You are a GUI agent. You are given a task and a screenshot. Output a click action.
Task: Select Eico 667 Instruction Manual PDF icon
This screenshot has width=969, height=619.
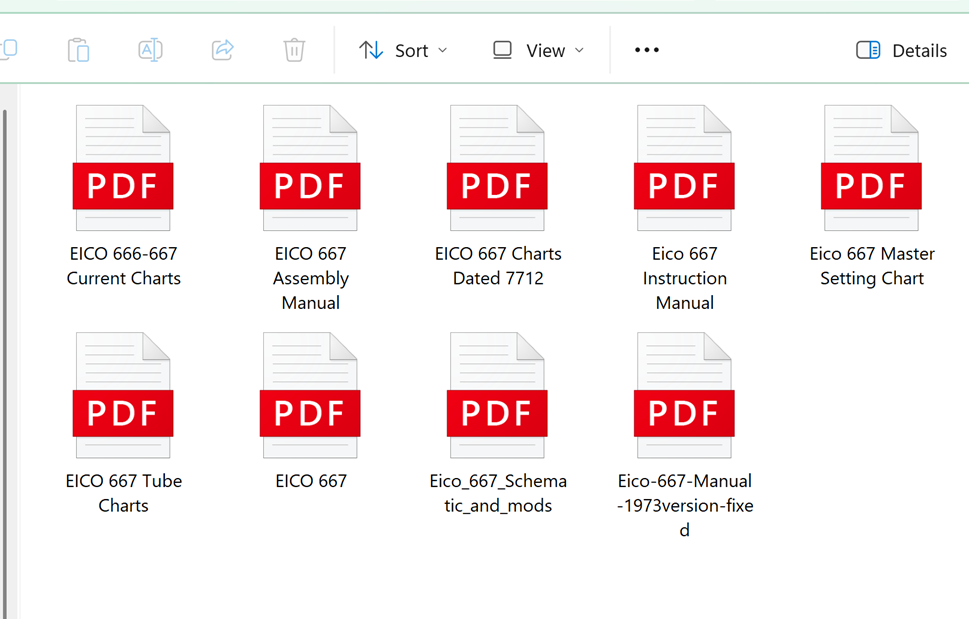[x=684, y=168]
